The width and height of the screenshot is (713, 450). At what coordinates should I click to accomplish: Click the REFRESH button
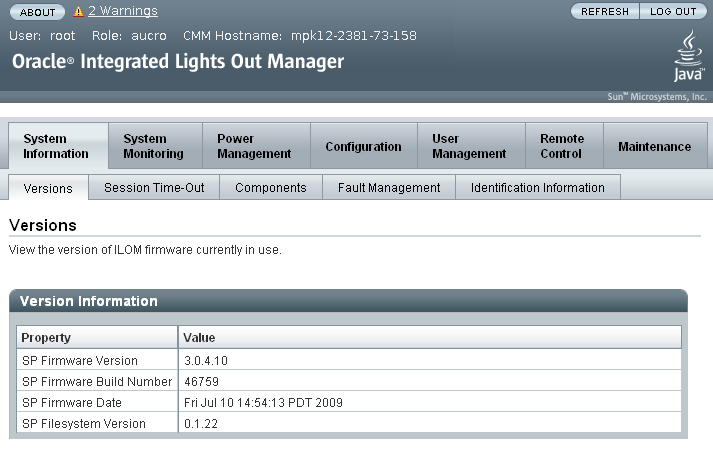(605, 11)
